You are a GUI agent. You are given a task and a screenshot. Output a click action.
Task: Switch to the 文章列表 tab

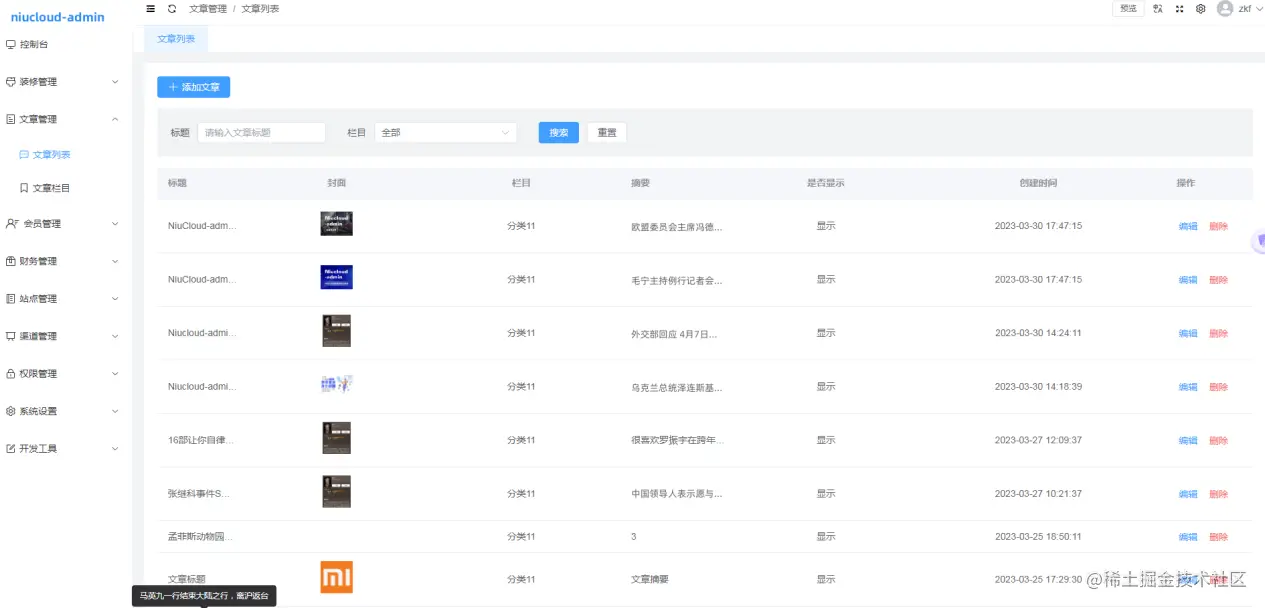(x=175, y=39)
